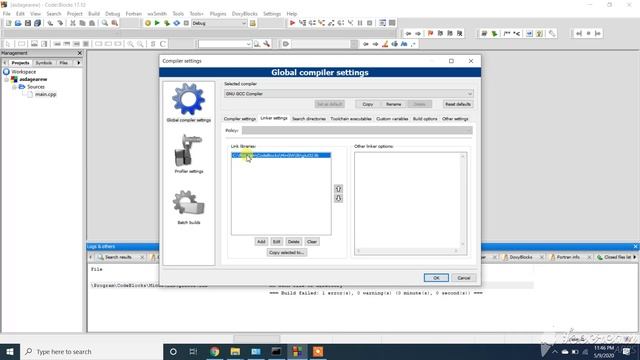640x360 pixels.
Task: Open Policy dropdown in Linker settings
Action: (x=357, y=130)
